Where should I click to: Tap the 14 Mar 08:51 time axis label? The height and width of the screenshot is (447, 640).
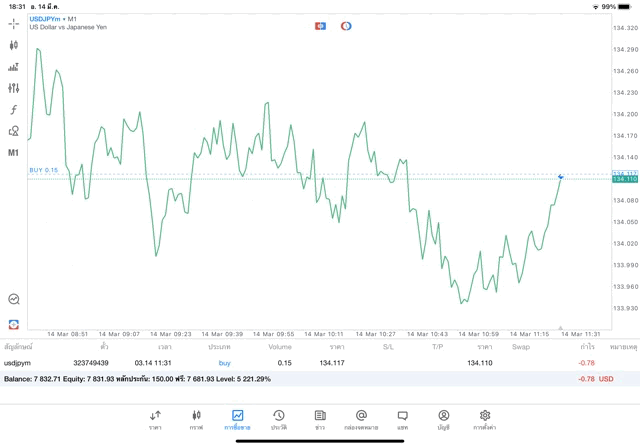(67, 334)
